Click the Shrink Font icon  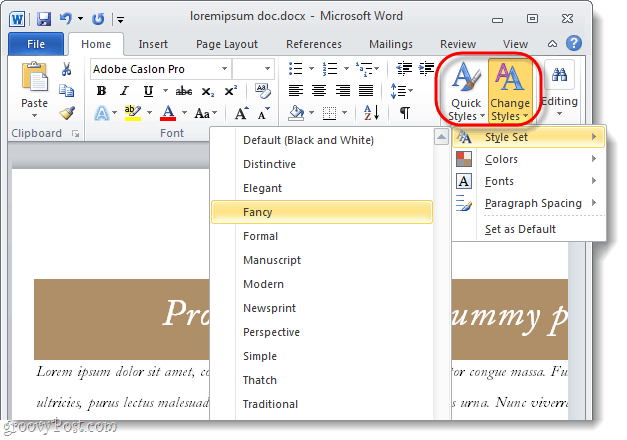[x=264, y=114]
